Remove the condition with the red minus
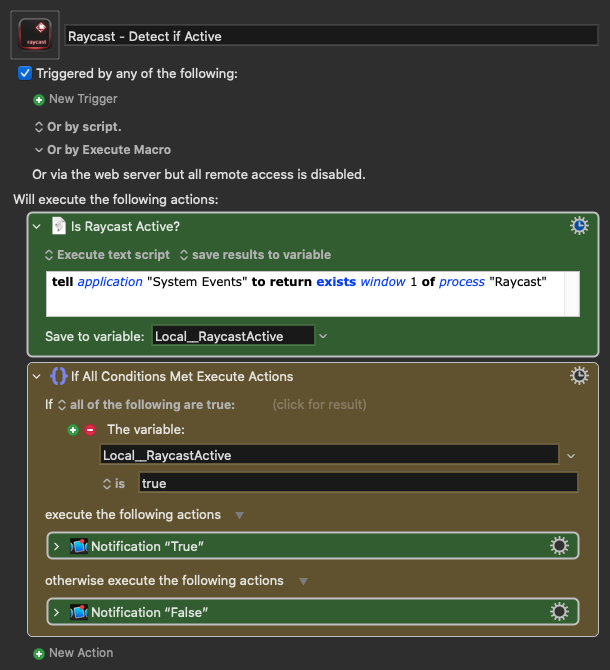610x670 pixels. click(90, 430)
